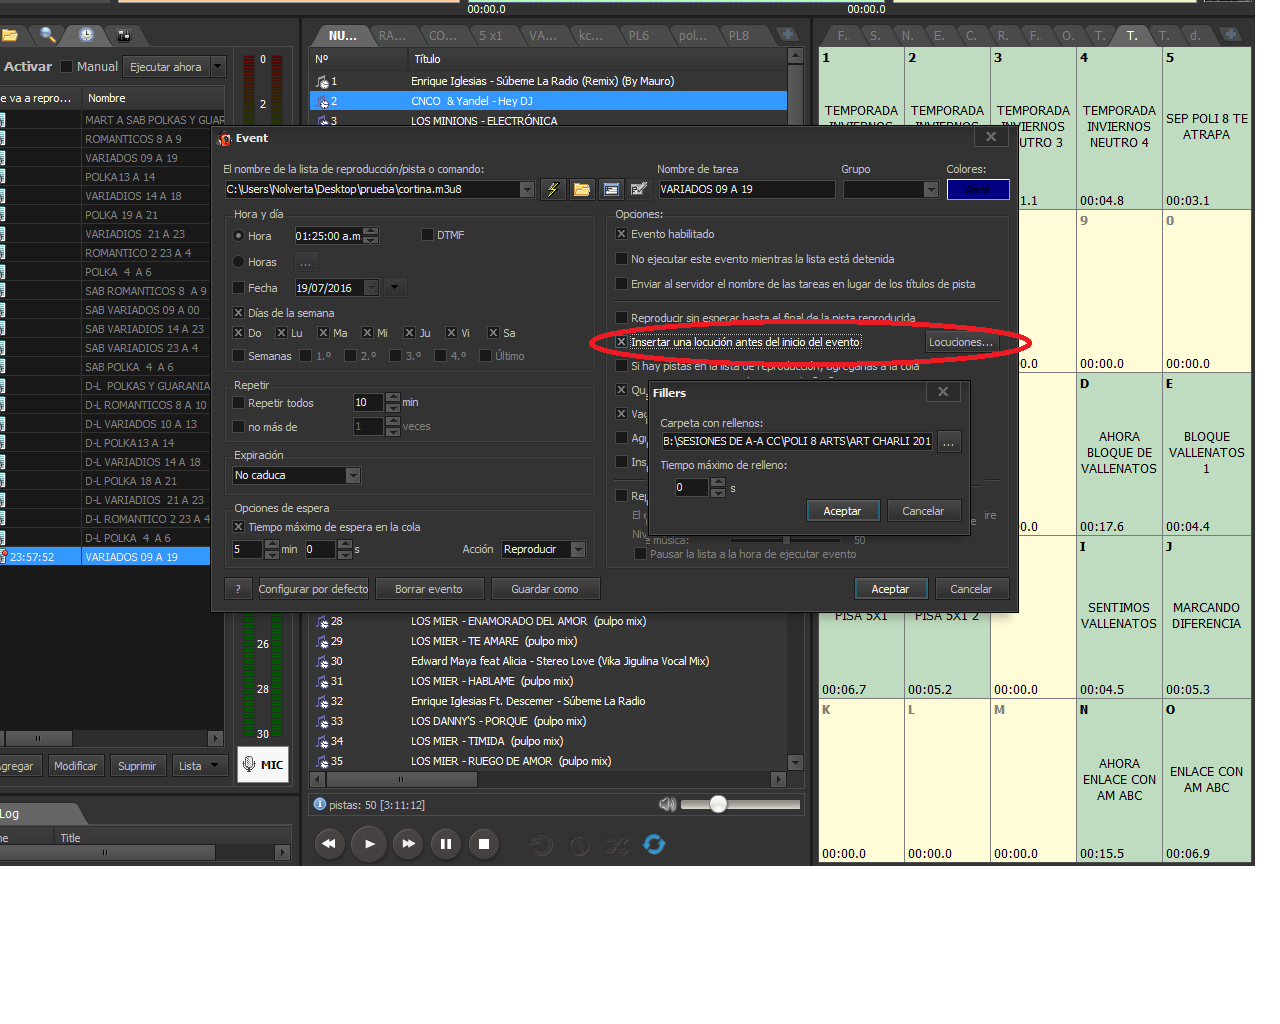Toggle the DTMF checkbox
Viewport: 1280px width, 1024px height.
pos(427,235)
